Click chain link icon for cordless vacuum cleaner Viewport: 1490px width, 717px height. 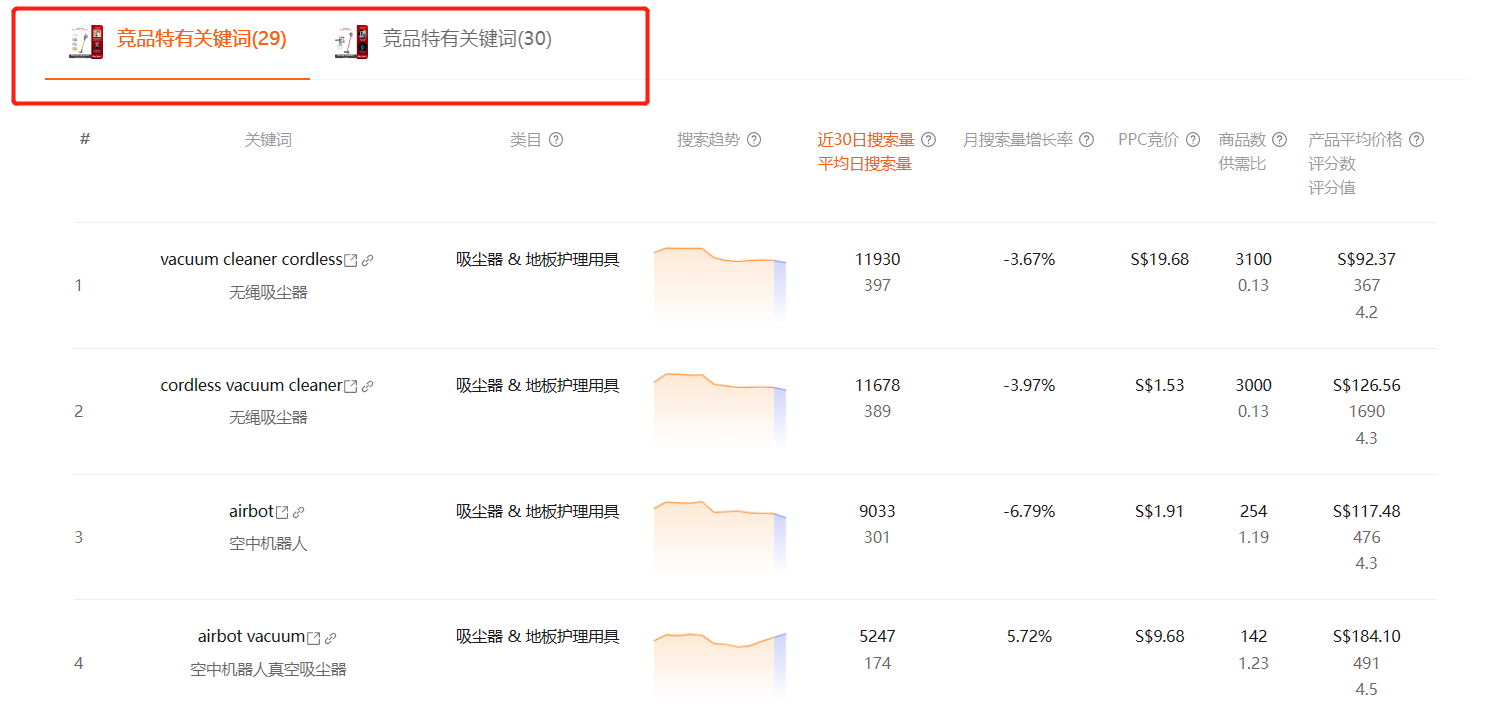(367, 386)
